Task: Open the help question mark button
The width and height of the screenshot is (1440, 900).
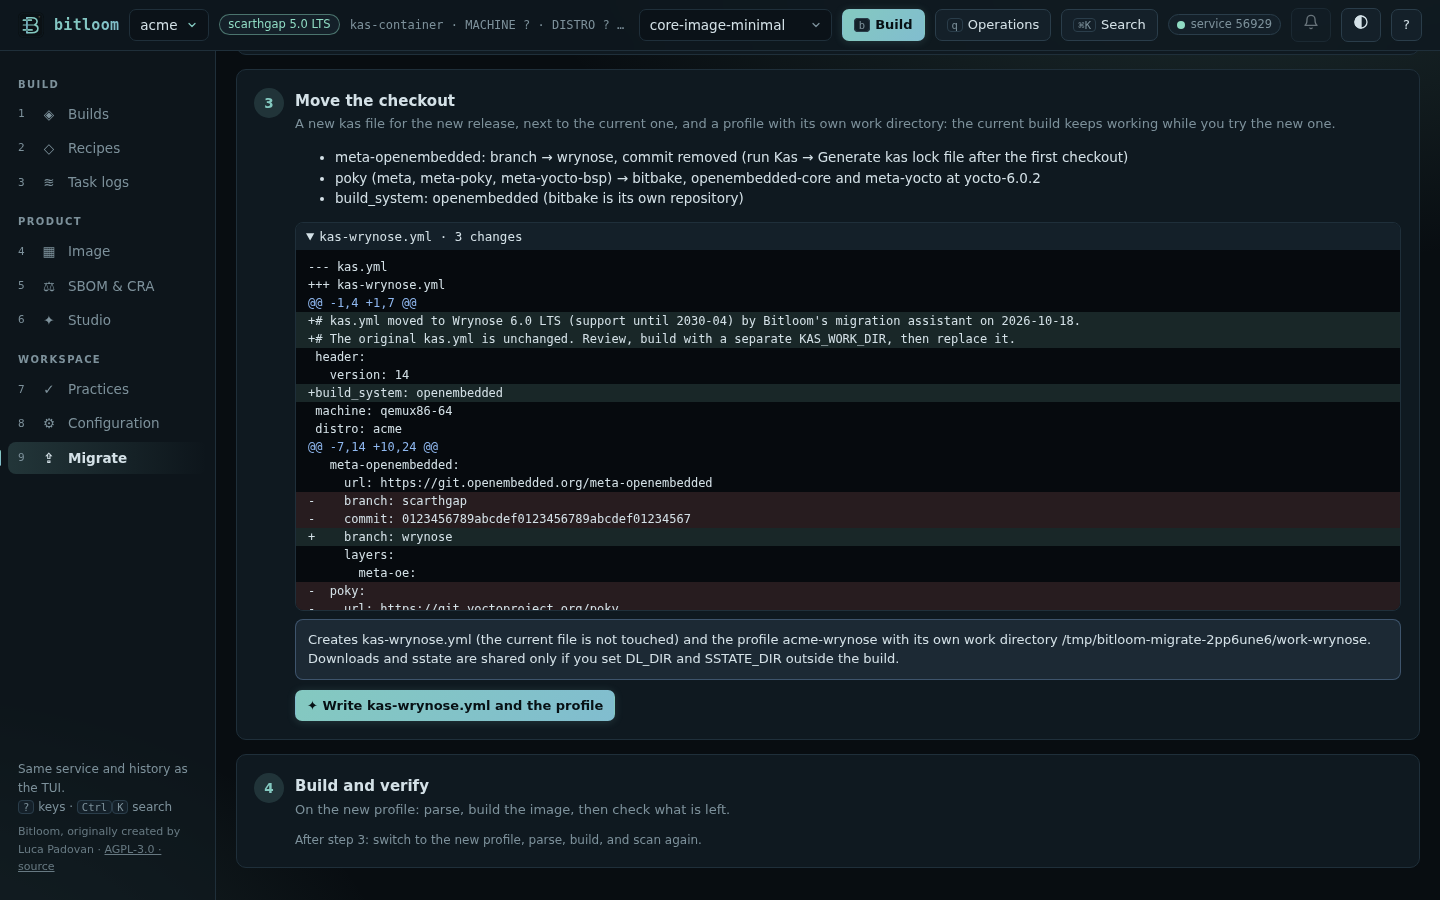Action: (1406, 25)
